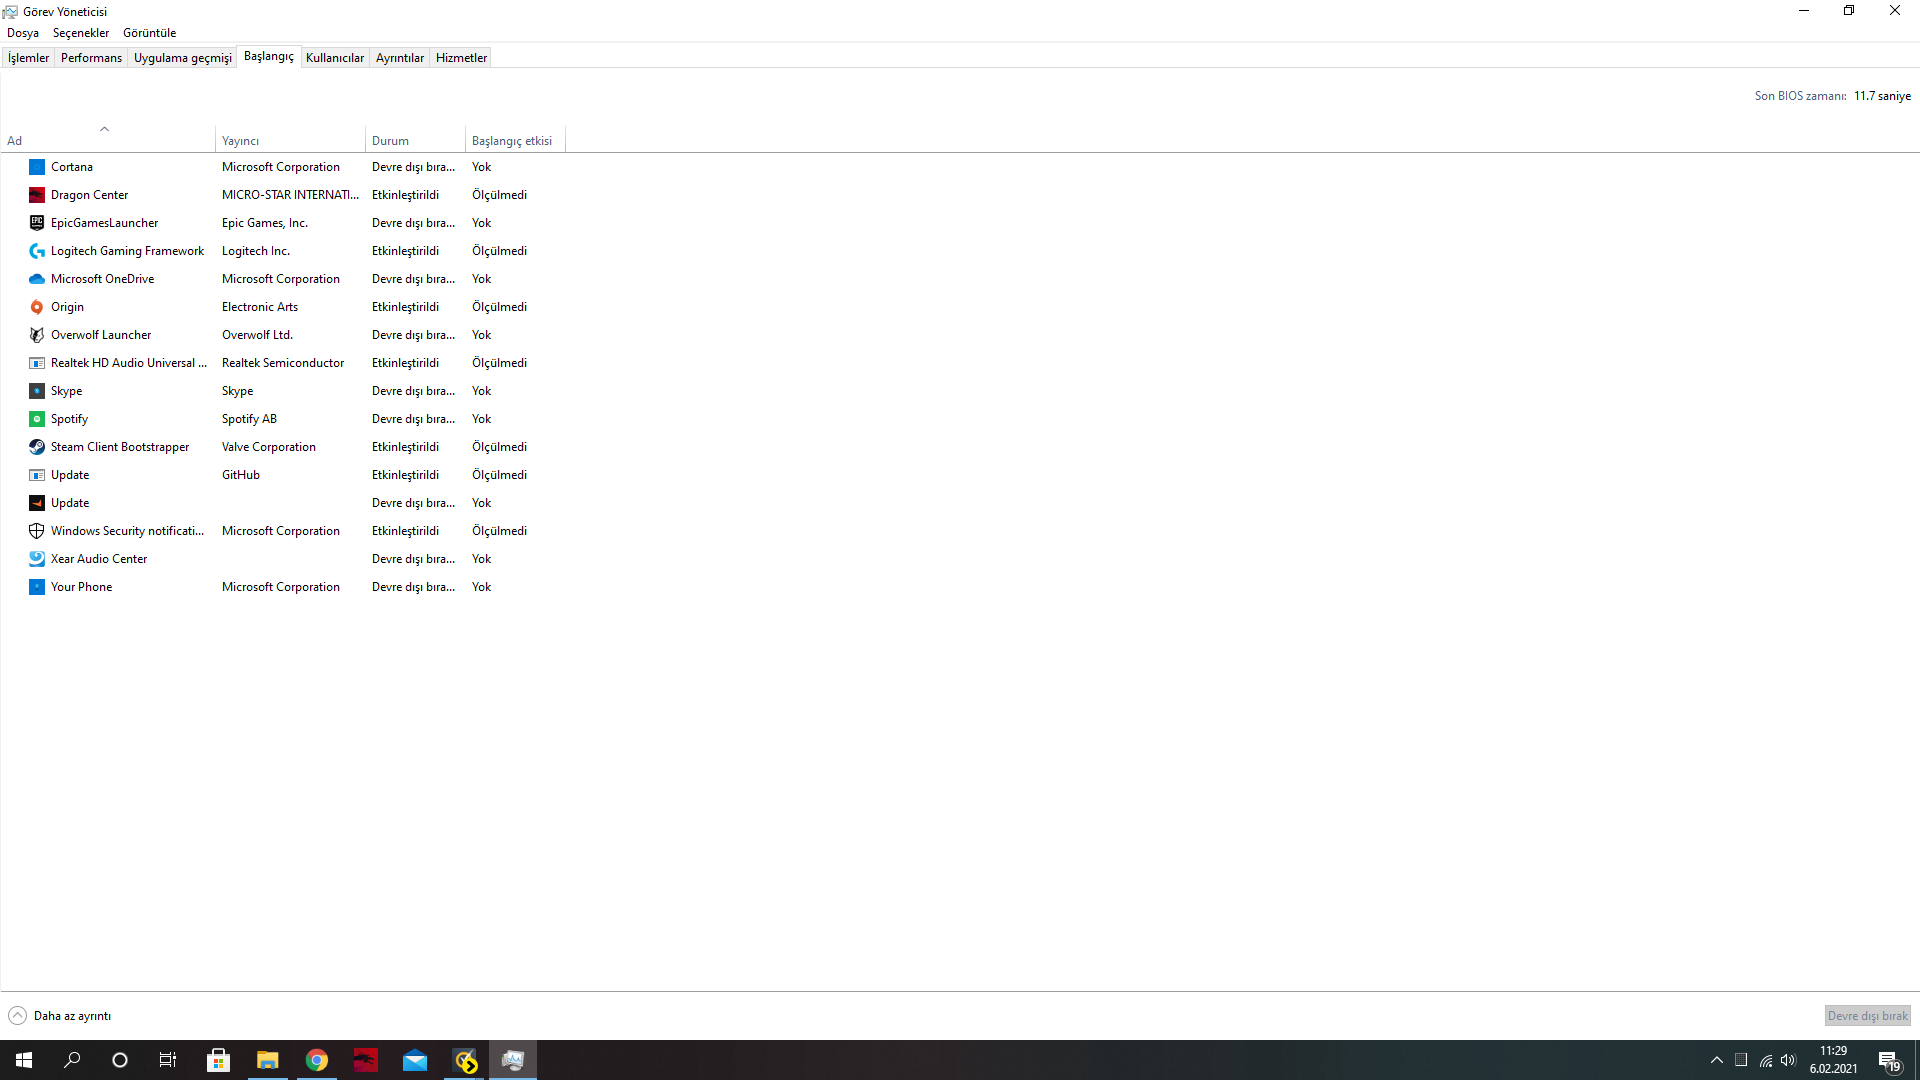1920x1080 pixels.
Task: Open Mail app from taskbar
Action: click(414, 1060)
